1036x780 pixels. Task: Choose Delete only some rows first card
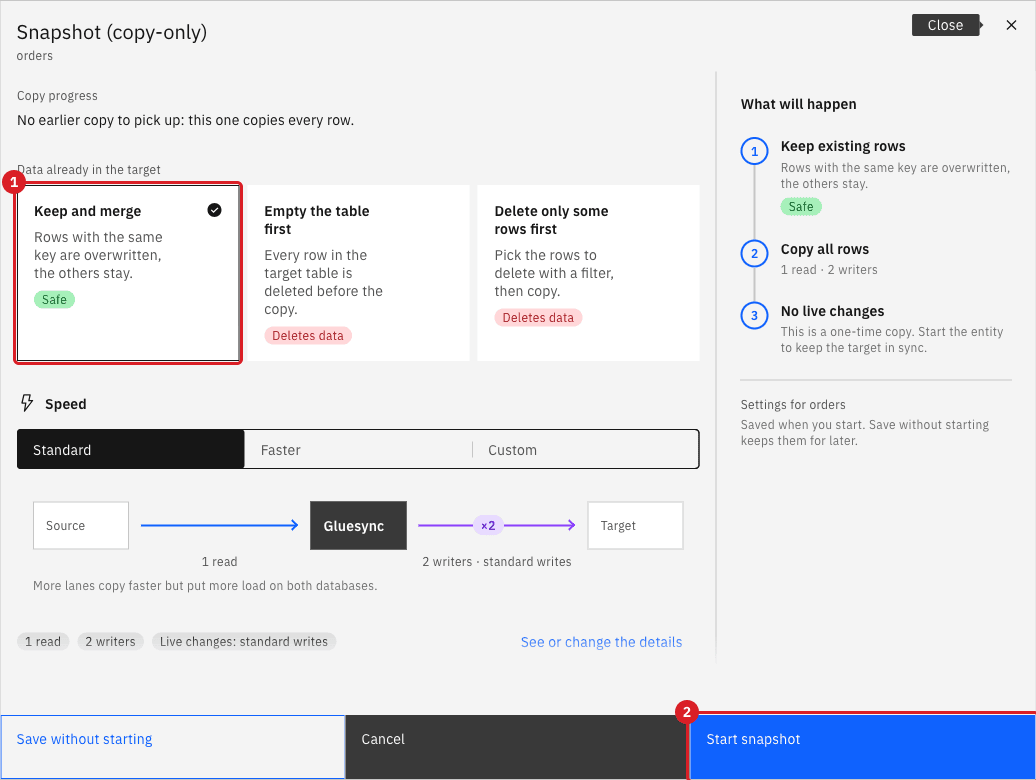pos(588,273)
